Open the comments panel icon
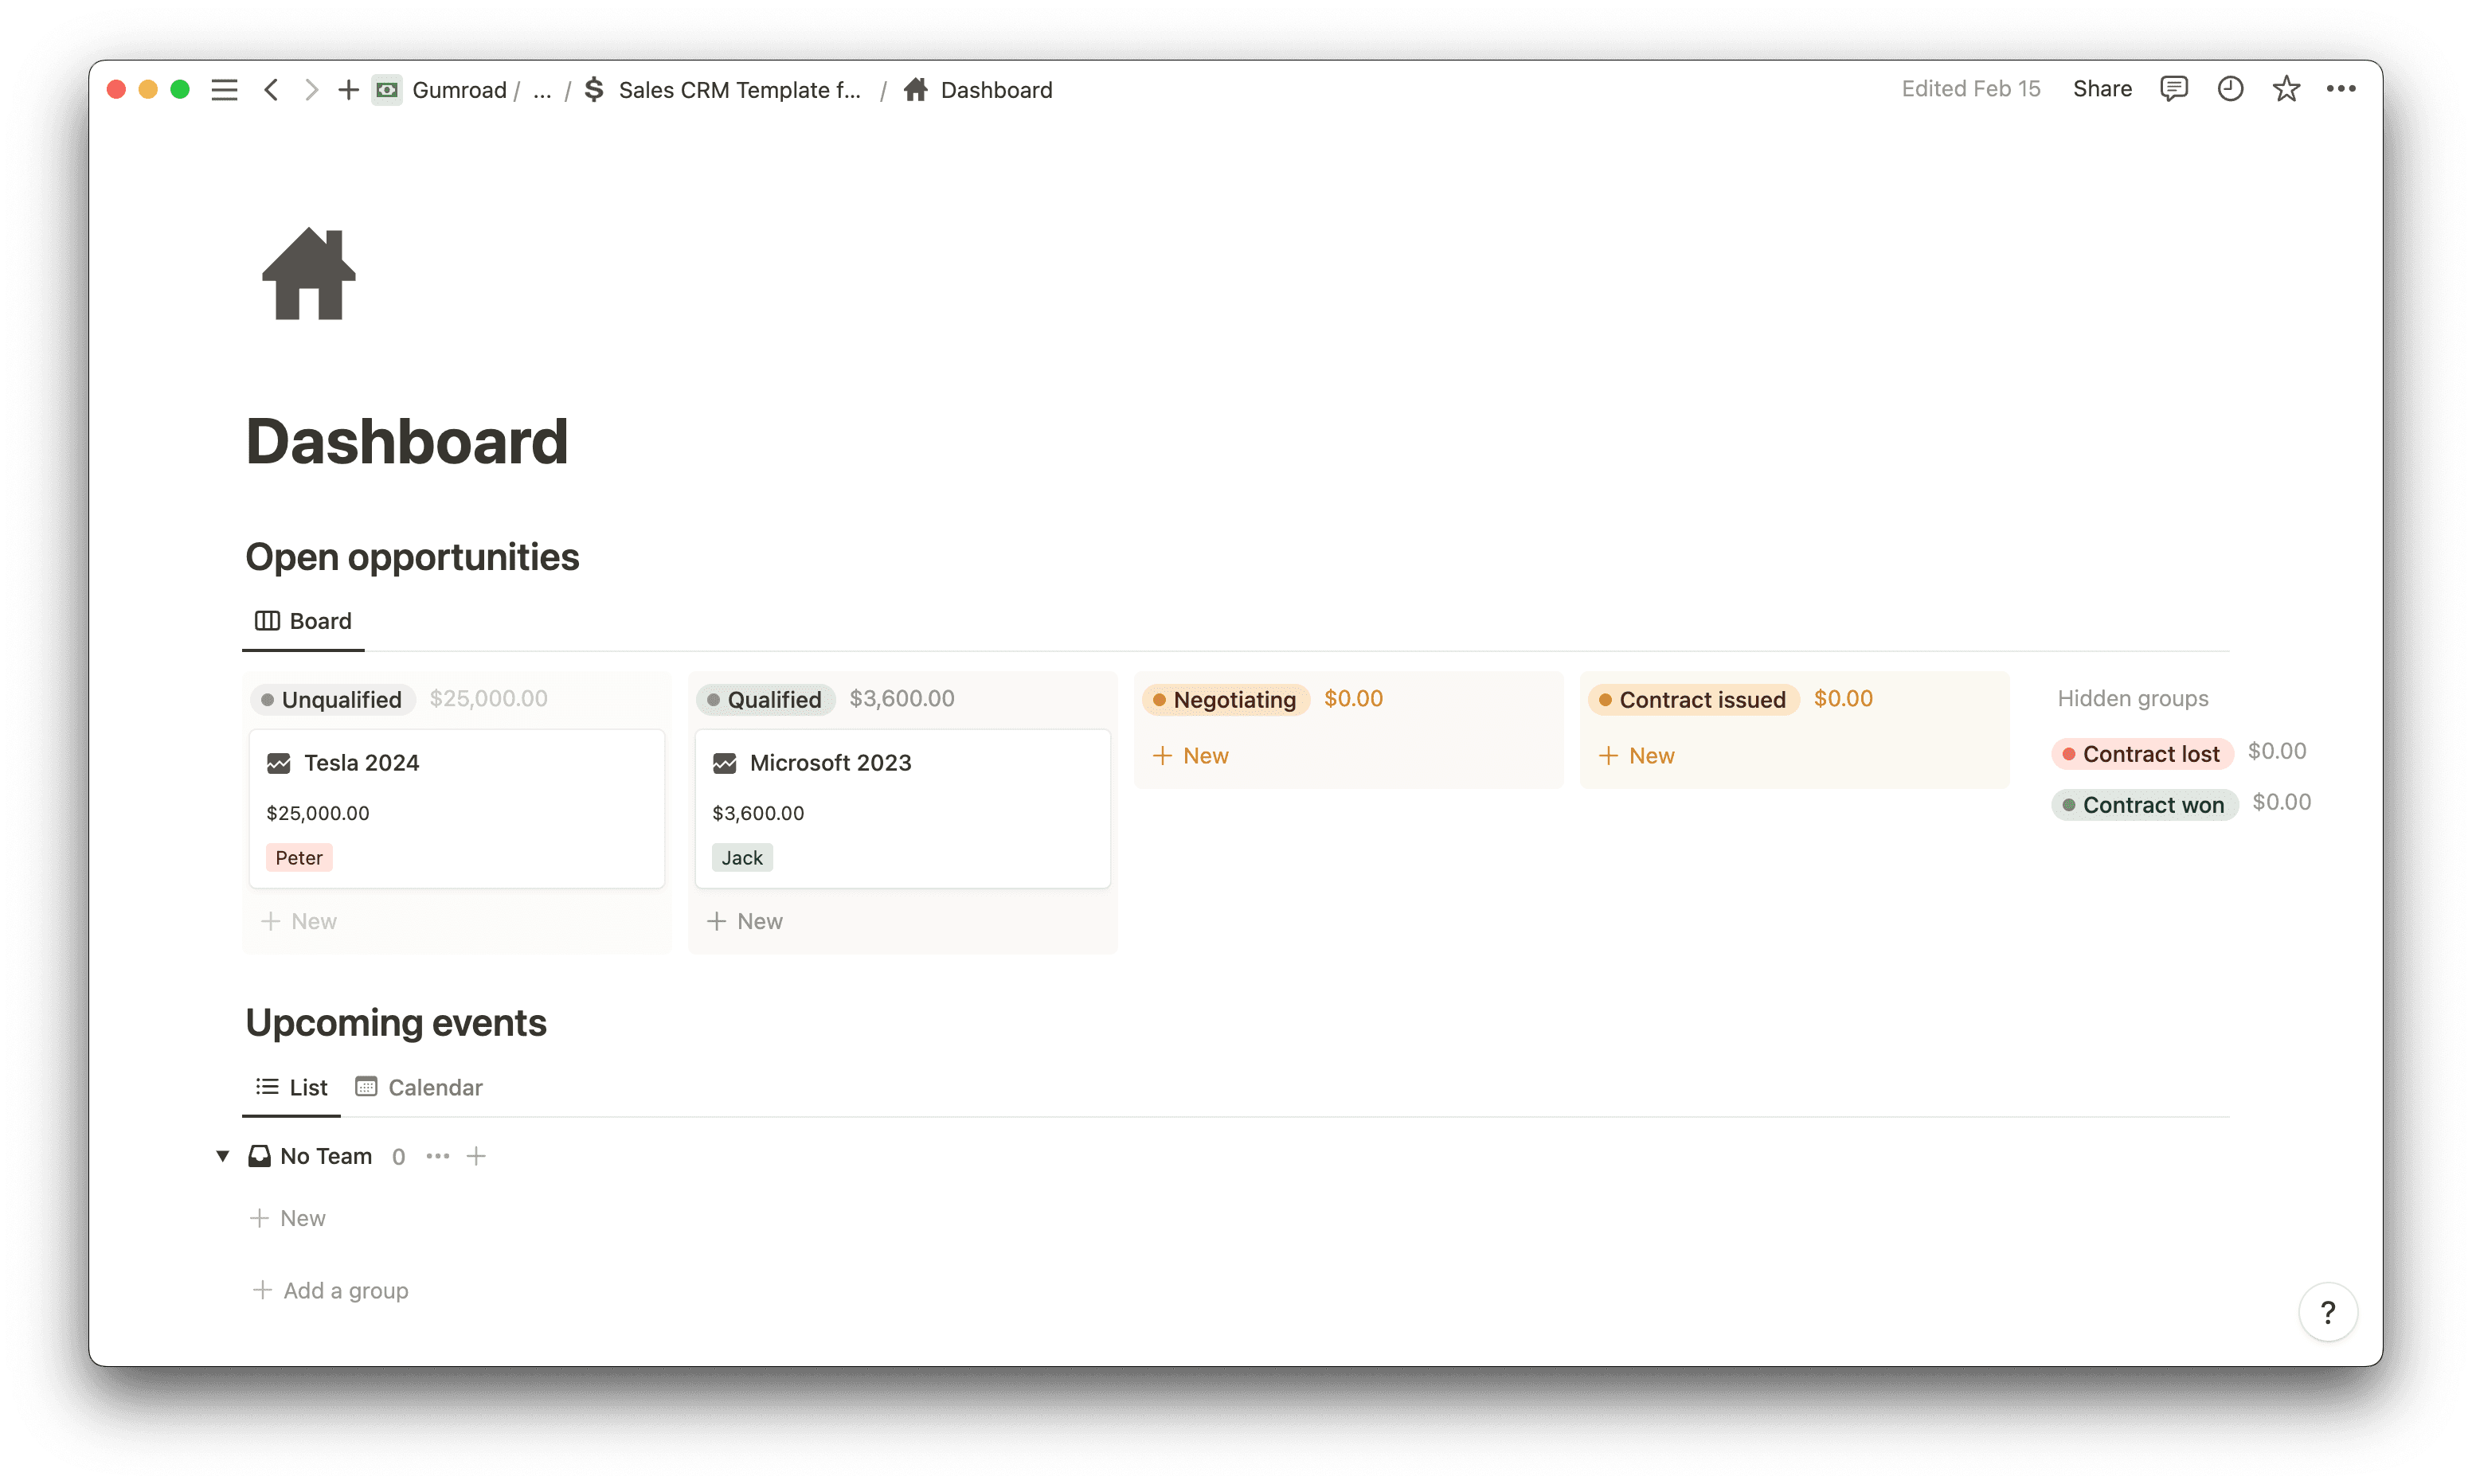The height and width of the screenshot is (1484, 2472). [2174, 89]
